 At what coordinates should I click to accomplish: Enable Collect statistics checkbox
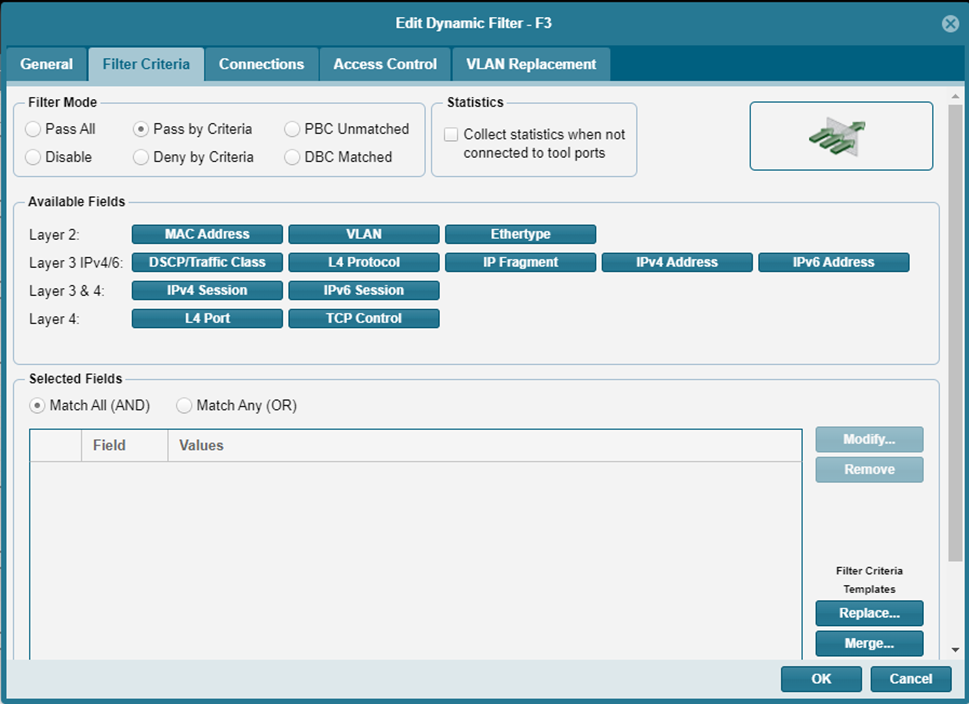pyautogui.click(x=452, y=135)
